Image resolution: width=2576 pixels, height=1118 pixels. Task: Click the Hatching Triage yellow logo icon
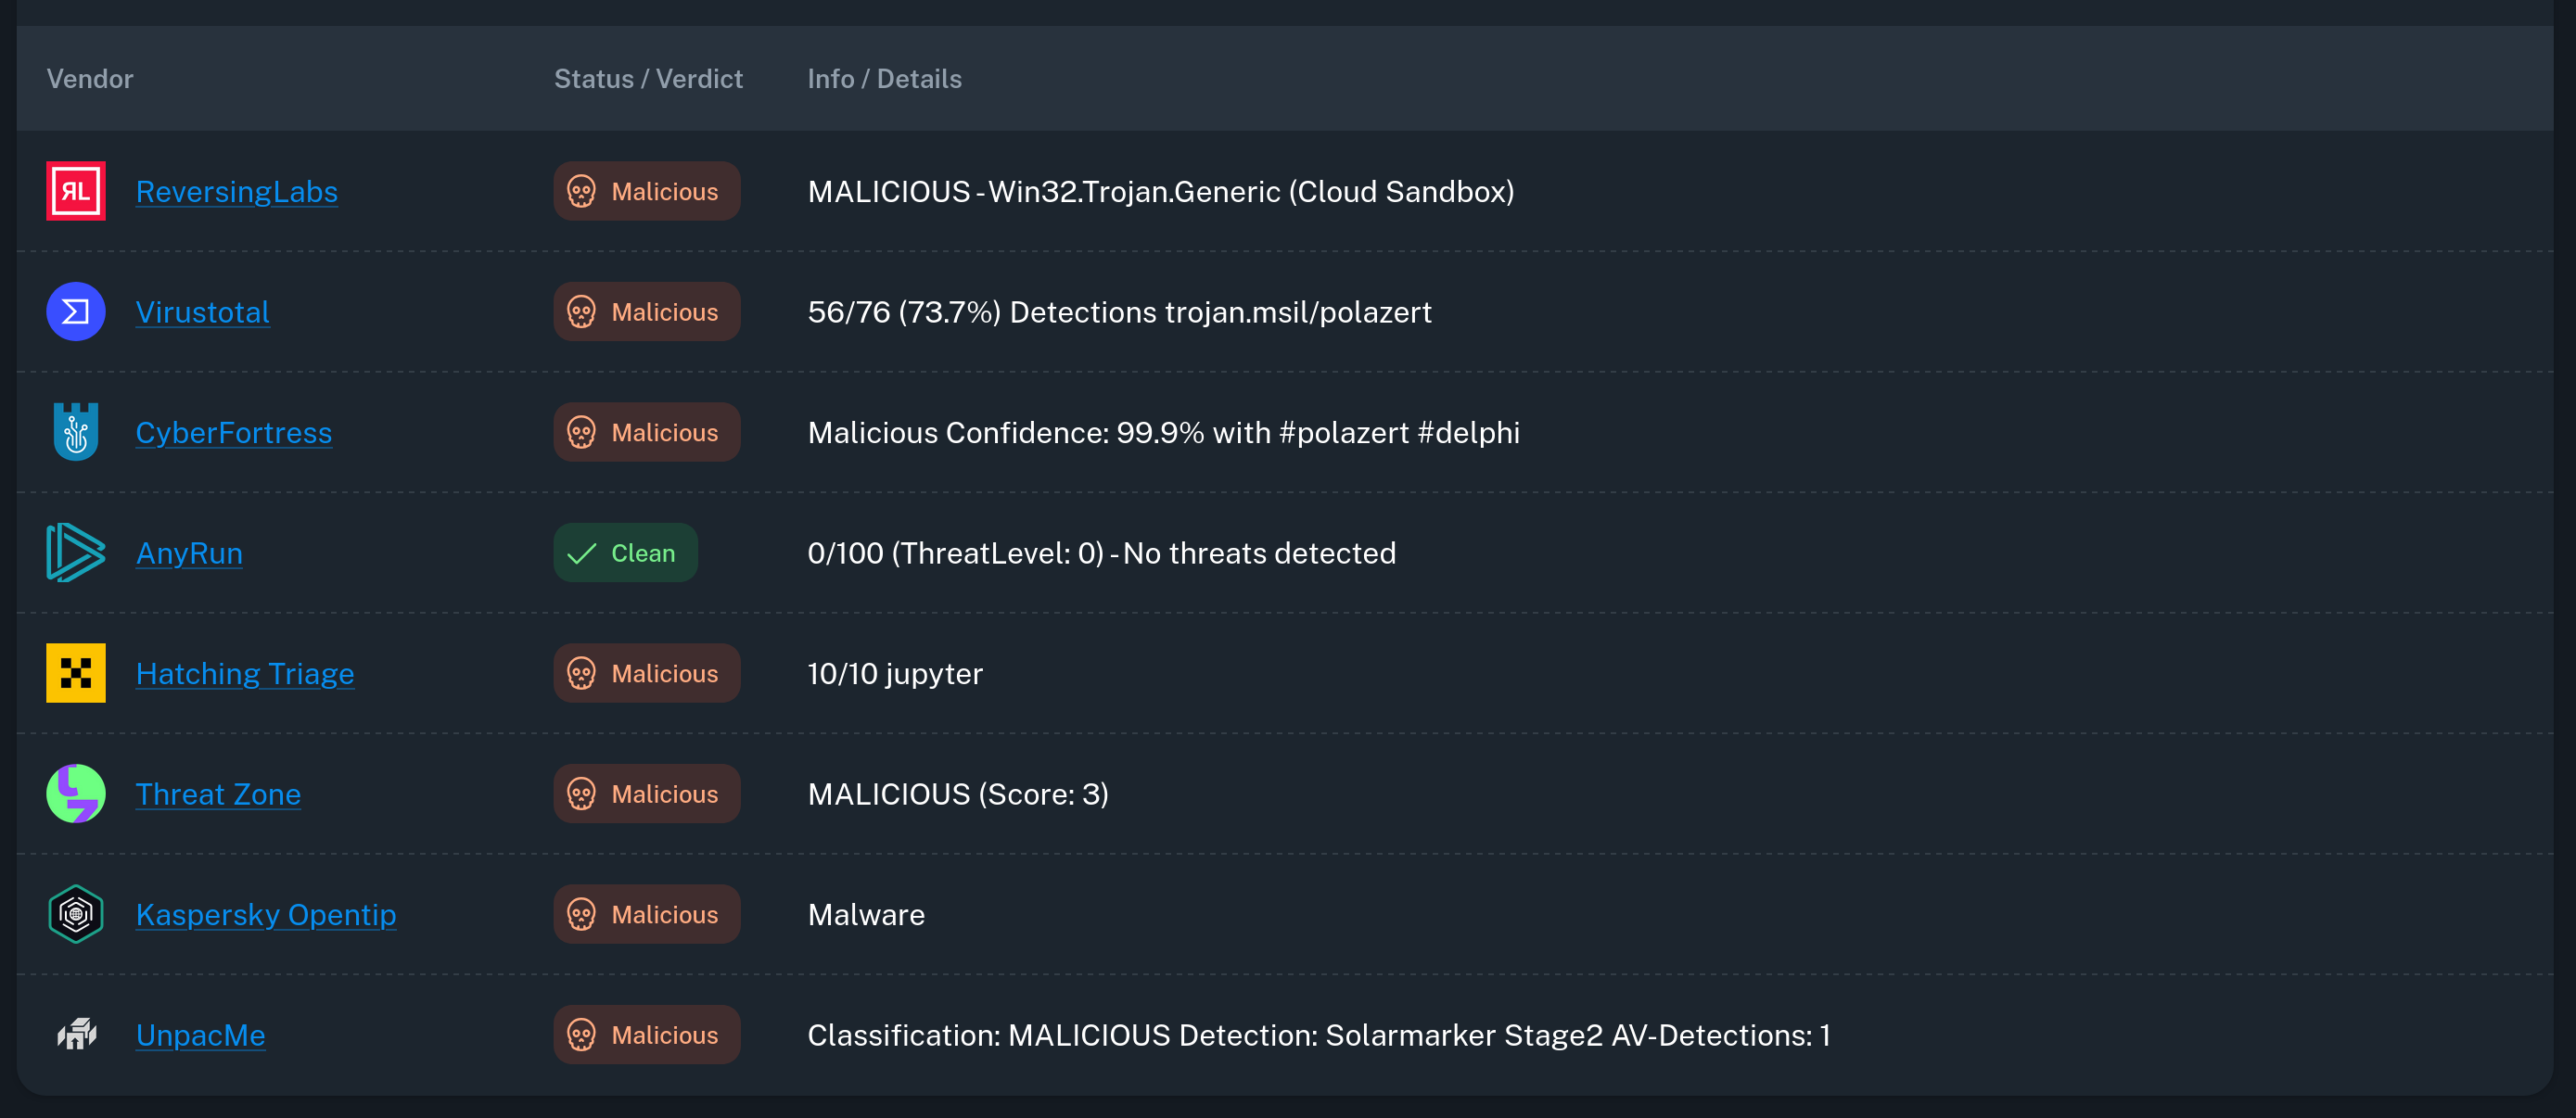point(75,673)
